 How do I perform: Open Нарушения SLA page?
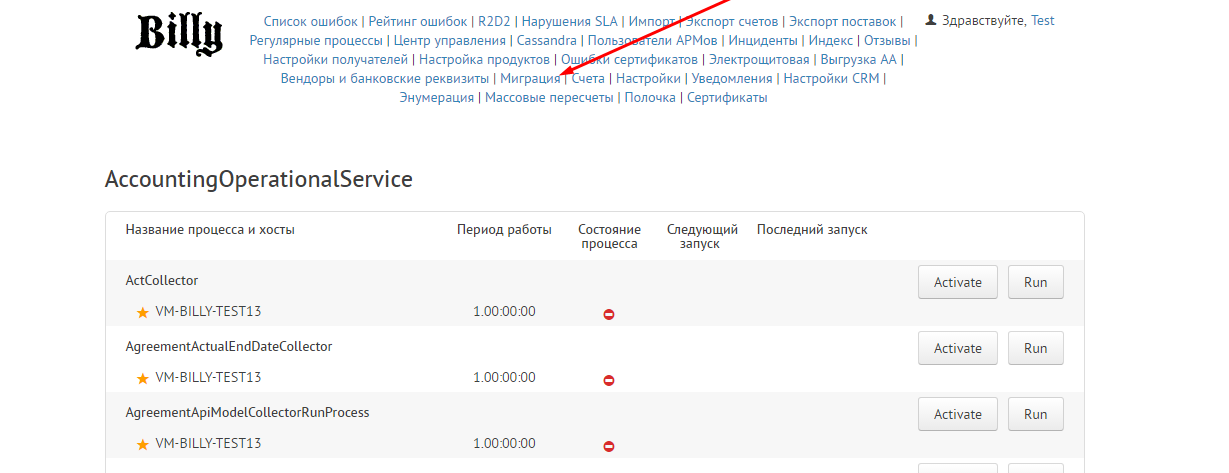[x=570, y=21]
